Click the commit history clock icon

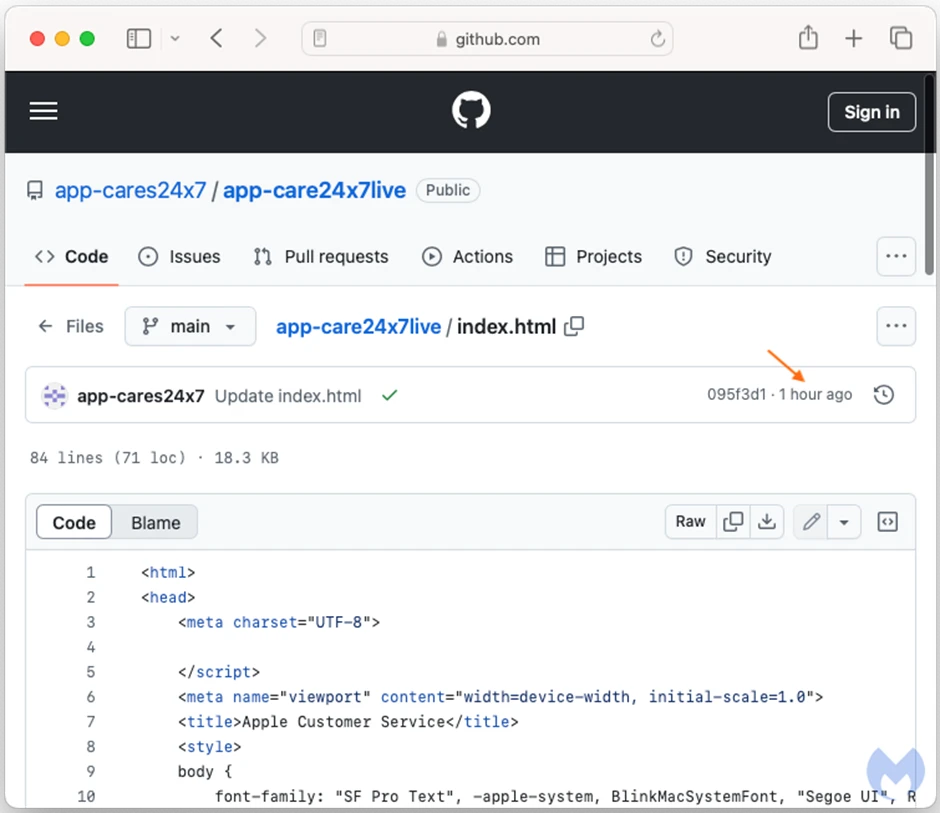(884, 395)
